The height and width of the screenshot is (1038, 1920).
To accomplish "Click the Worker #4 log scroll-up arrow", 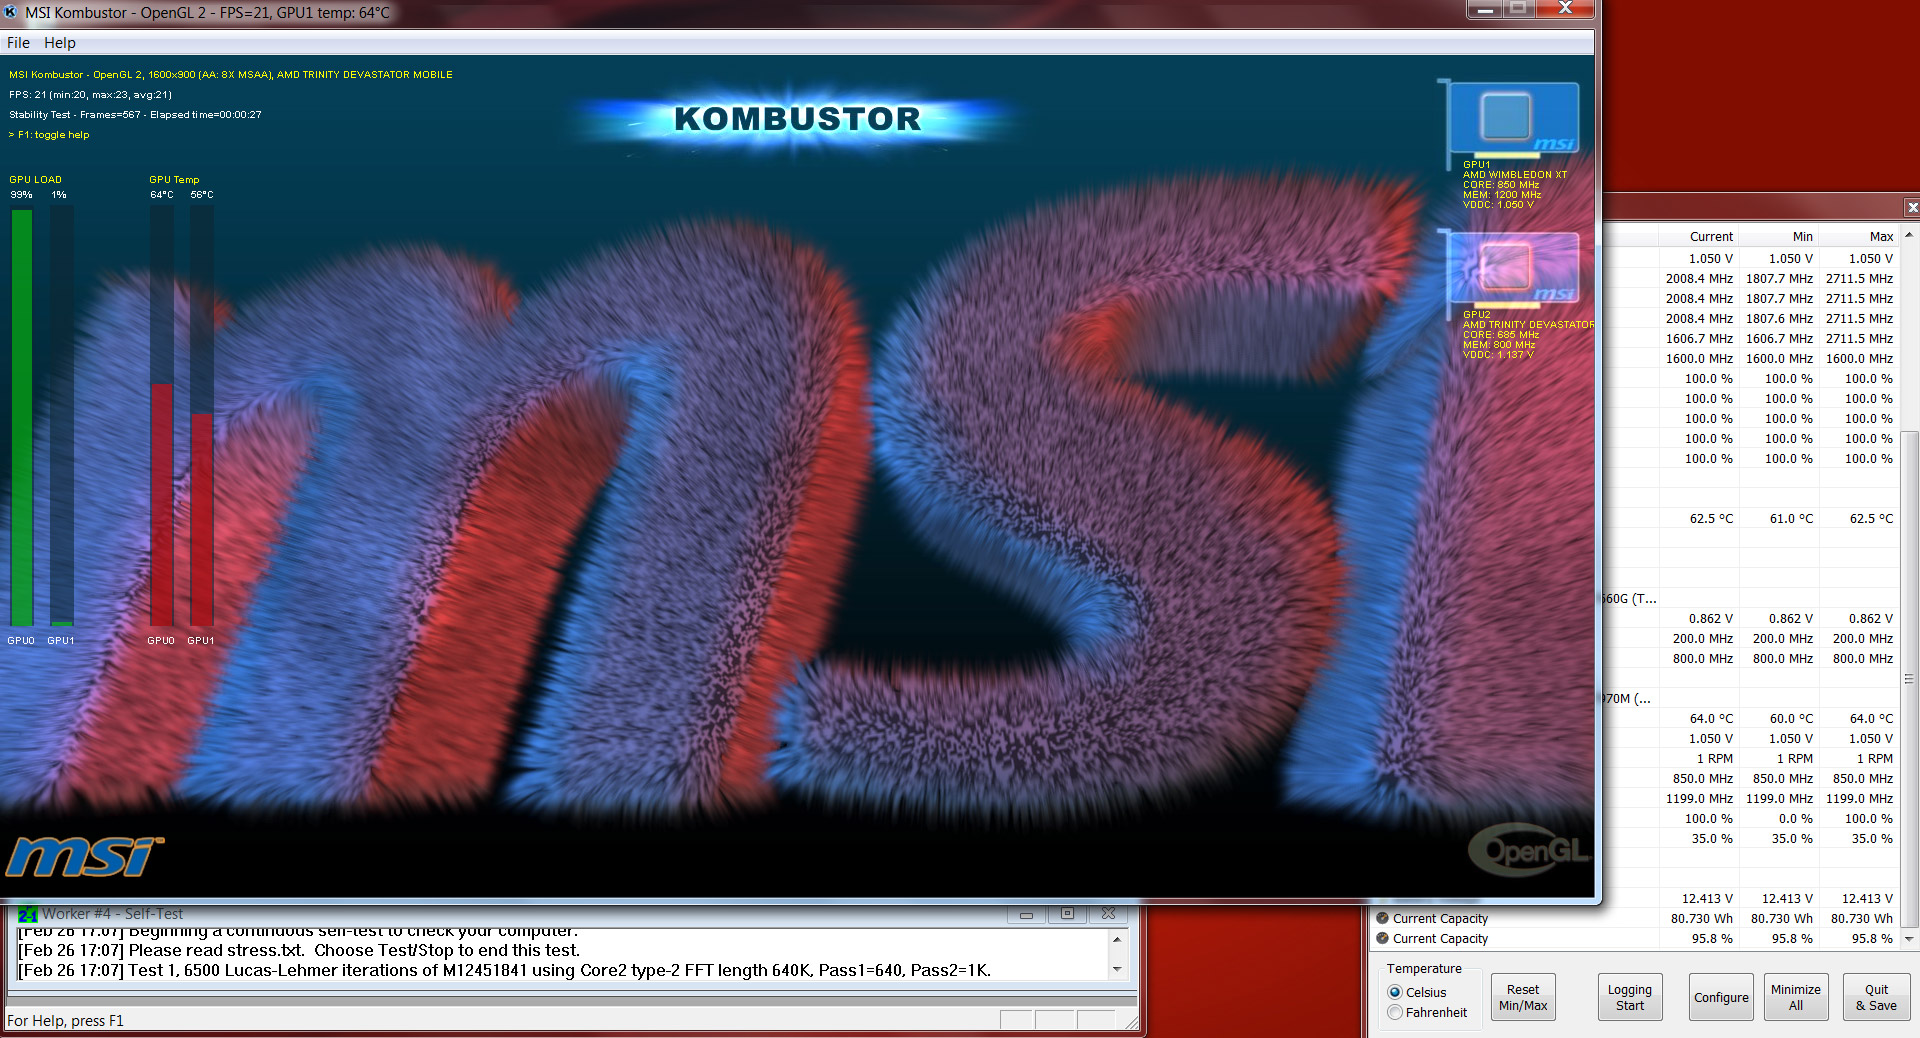I will [1117, 939].
